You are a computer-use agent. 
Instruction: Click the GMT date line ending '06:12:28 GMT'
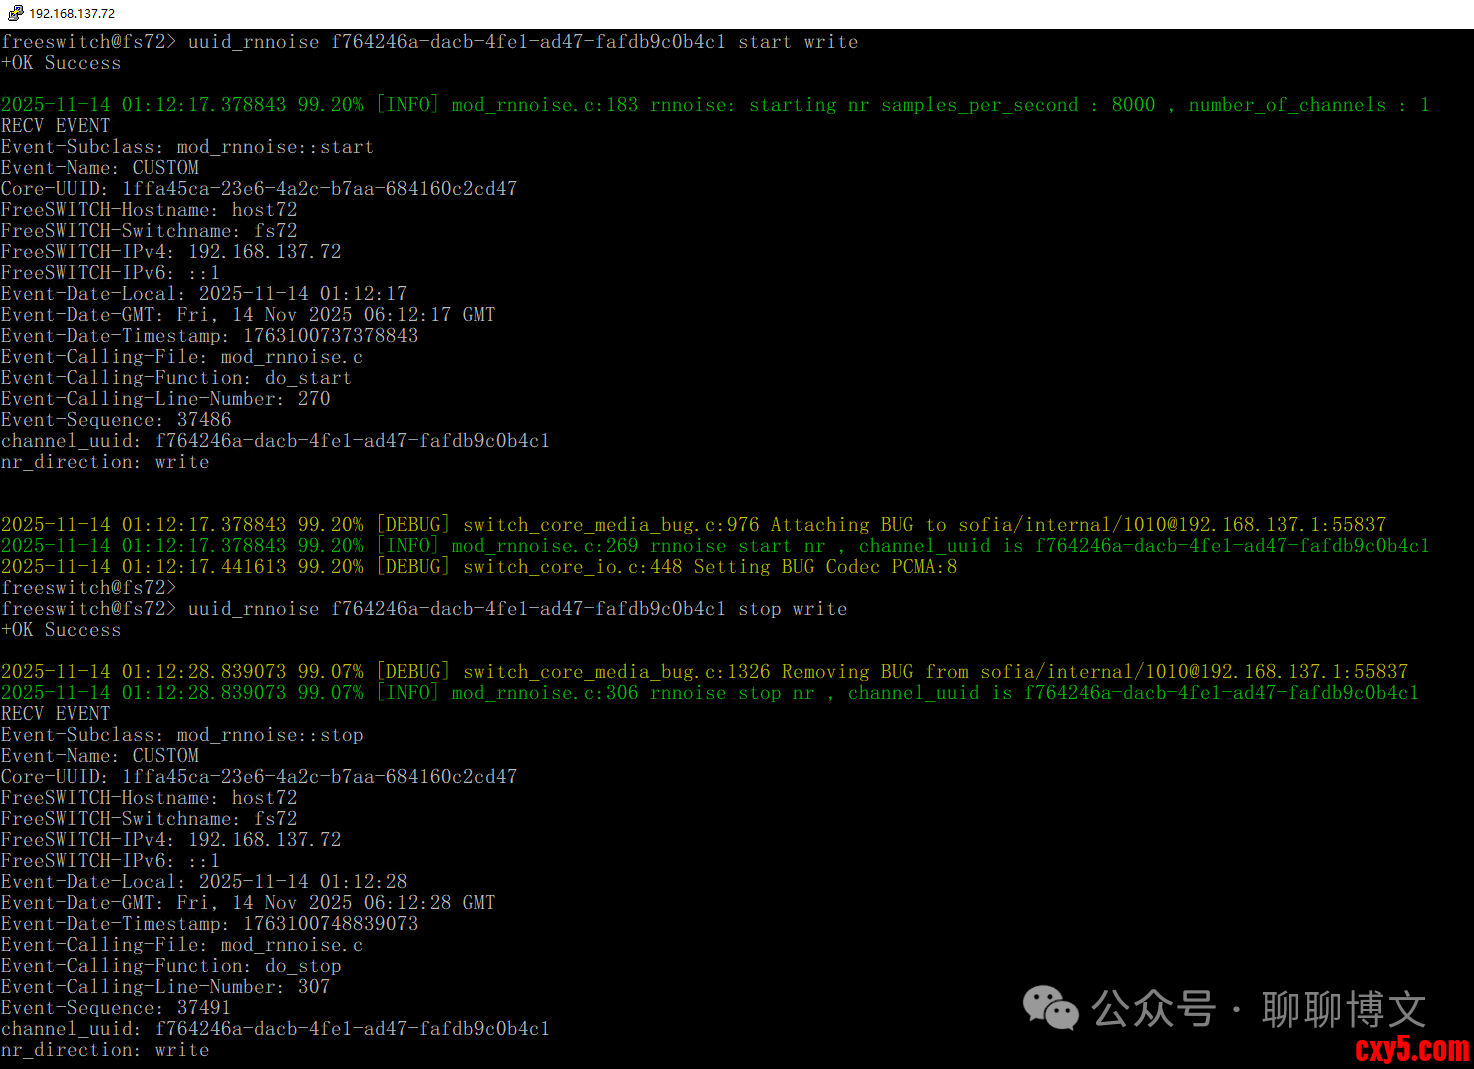click(248, 903)
